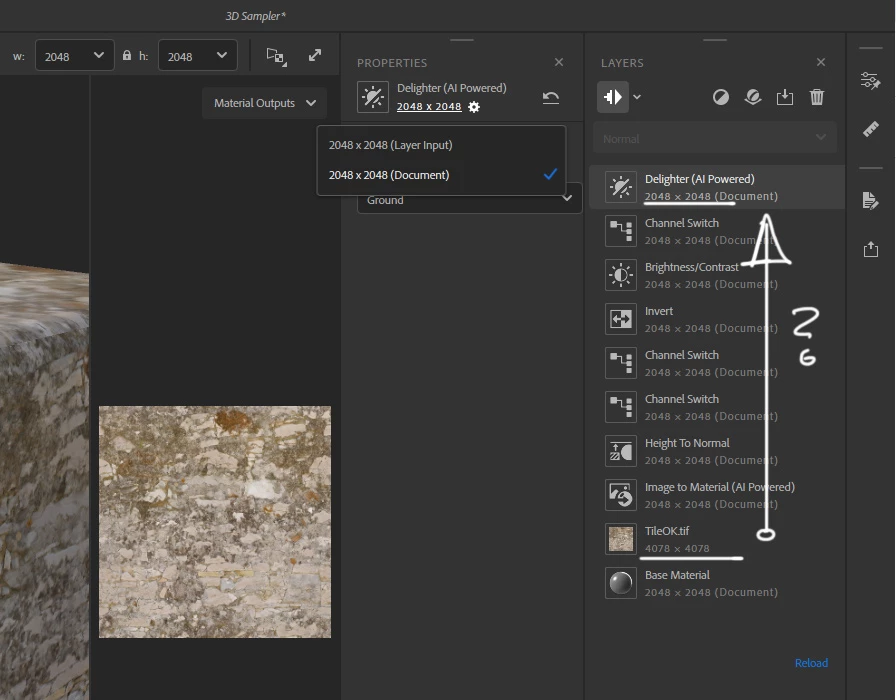
Task: Open the resolution settings gear icon
Action: (x=474, y=107)
